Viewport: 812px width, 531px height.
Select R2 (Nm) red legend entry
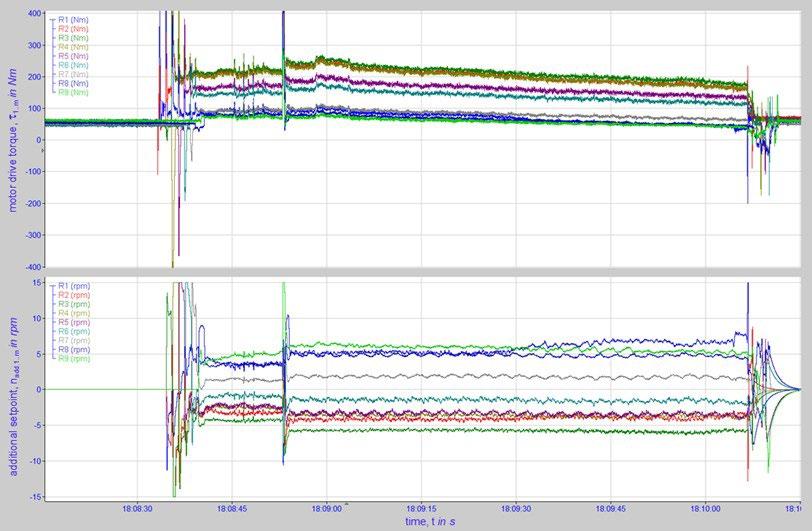click(73, 29)
